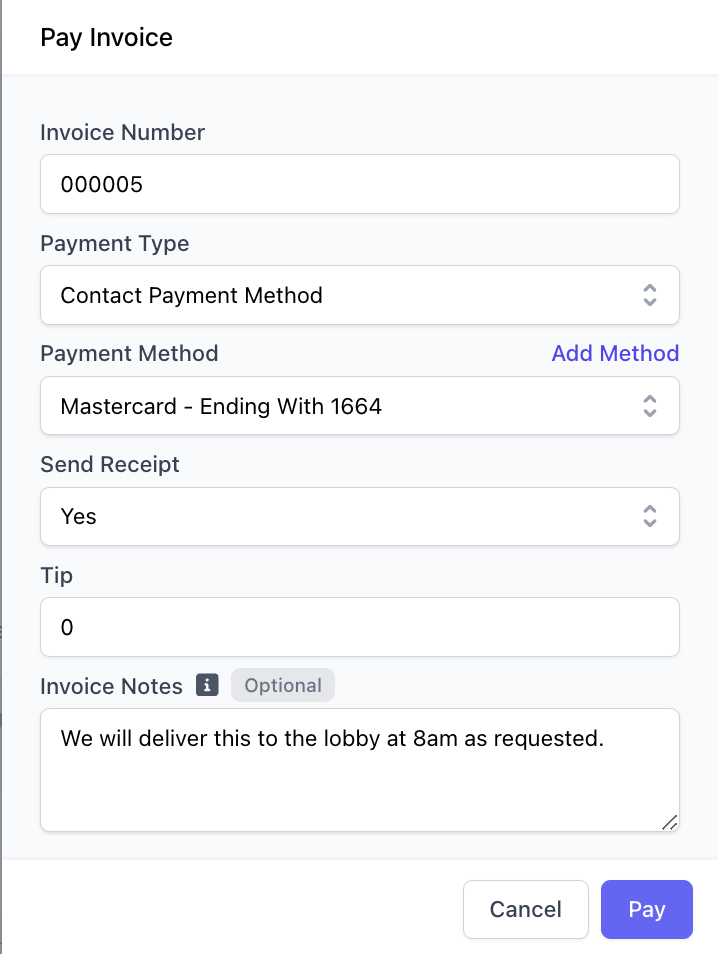The width and height of the screenshot is (718, 954).
Task: Click the Cancel button
Action: pos(526,910)
